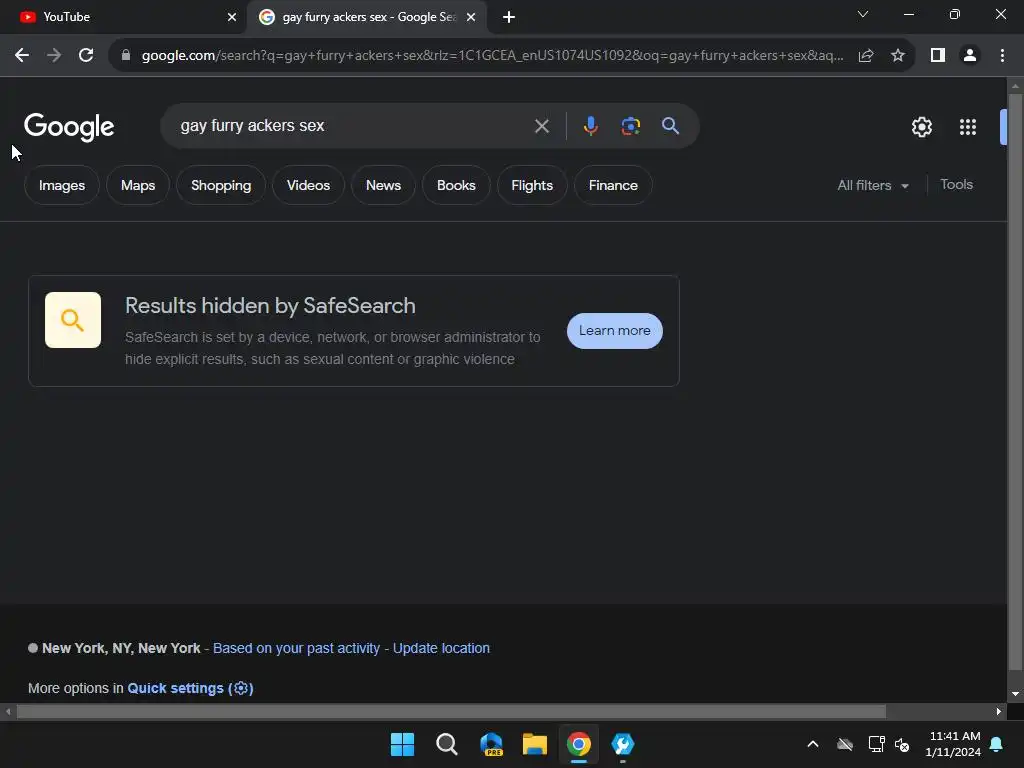Screen dimensions: 1024x768
Task: Open clock and date in taskbar
Action: [x=953, y=744]
